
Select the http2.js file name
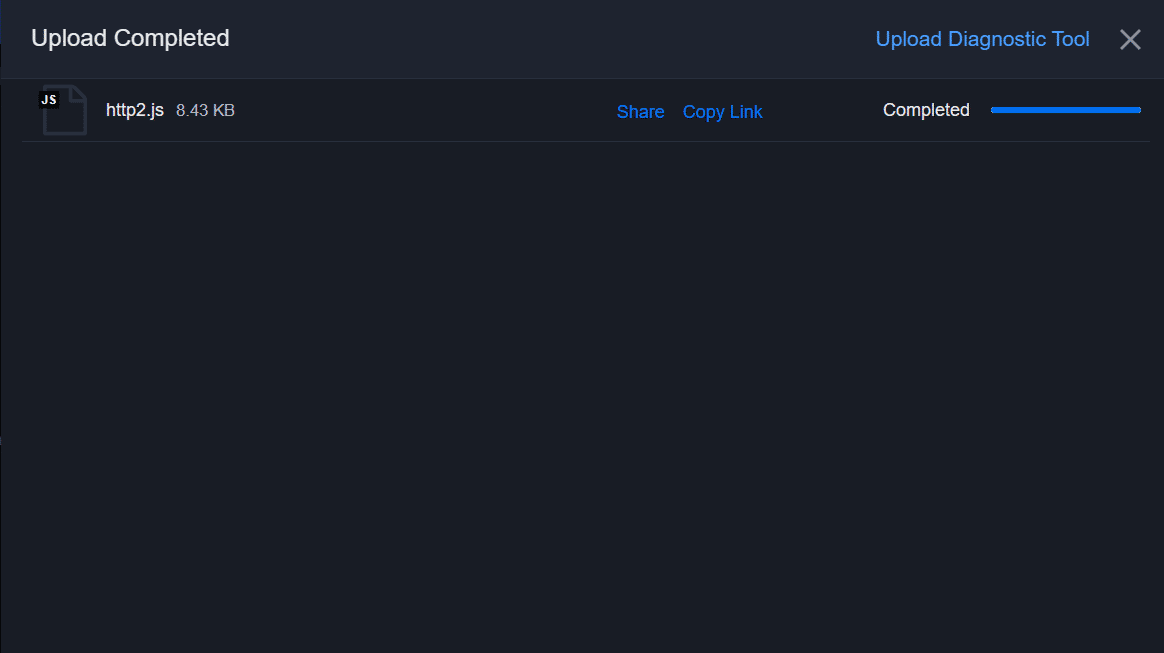135,110
